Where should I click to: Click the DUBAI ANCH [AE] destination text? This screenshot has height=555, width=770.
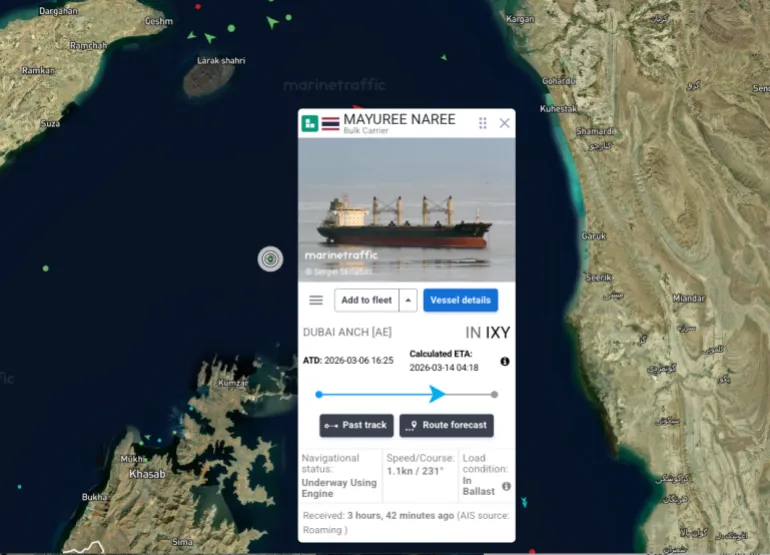pyautogui.click(x=347, y=333)
